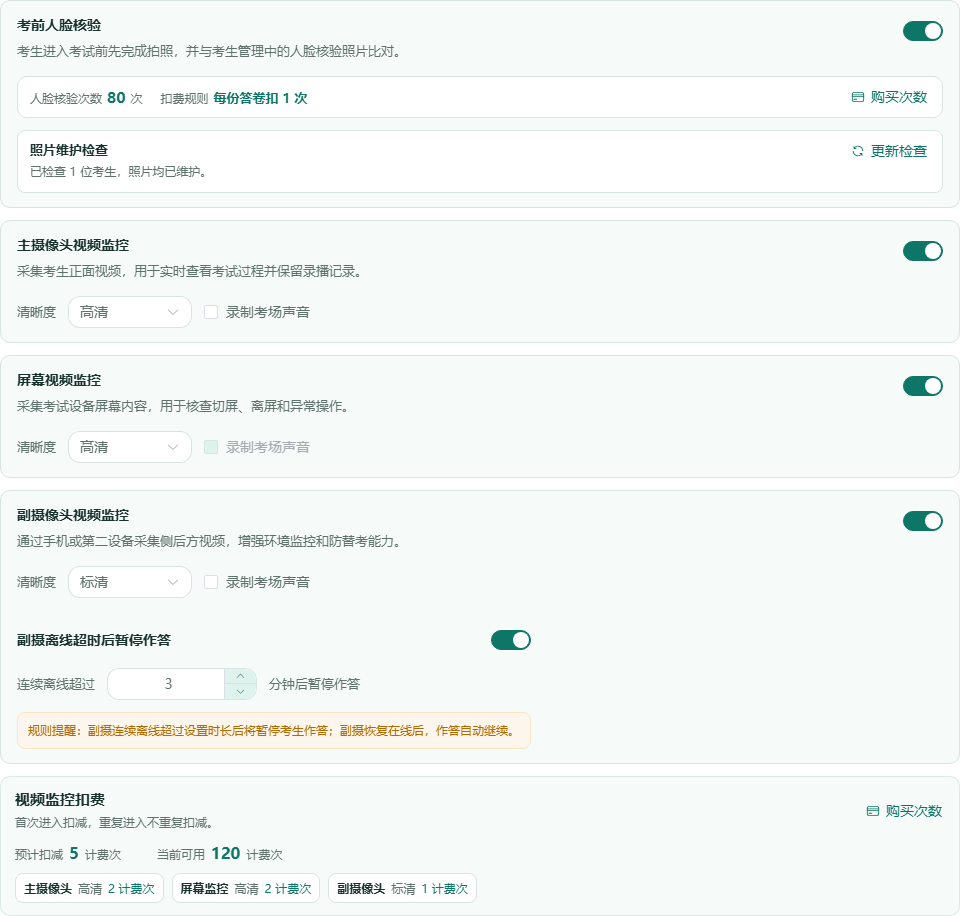Screen dimensions: 960x917
Task: Click the card icon beside the face verification 购买次数 link
Action: click(x=858, y=97)
